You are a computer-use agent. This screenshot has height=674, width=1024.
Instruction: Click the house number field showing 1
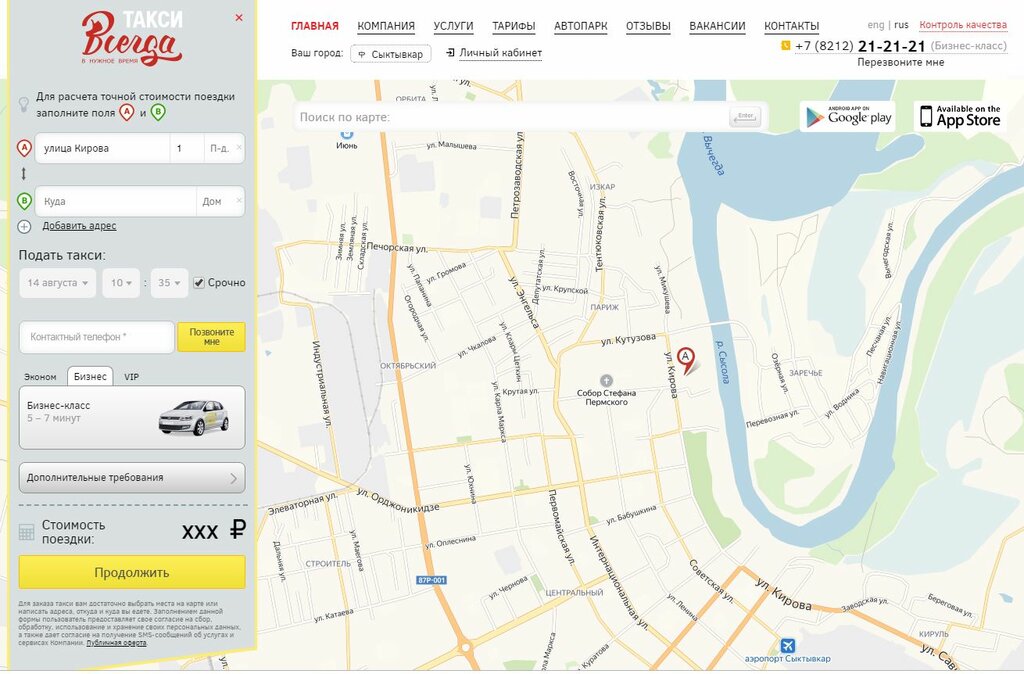tap(187, 148)
